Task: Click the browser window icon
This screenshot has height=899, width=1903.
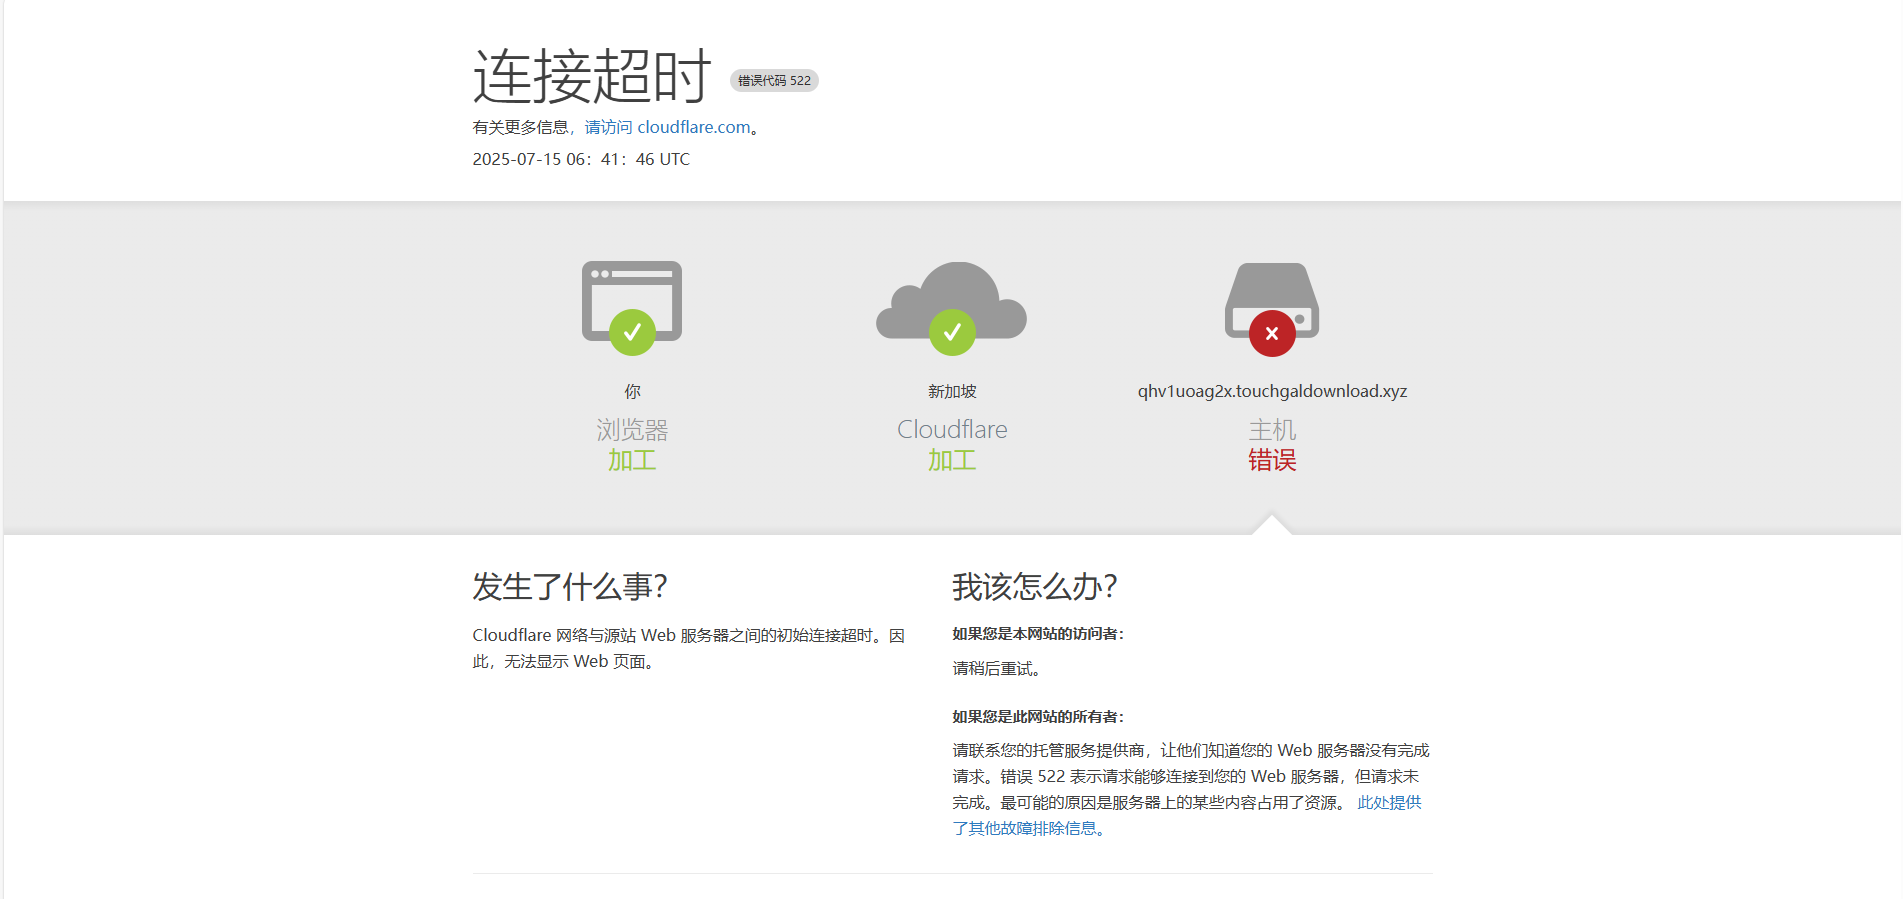Action: (632, 303)
